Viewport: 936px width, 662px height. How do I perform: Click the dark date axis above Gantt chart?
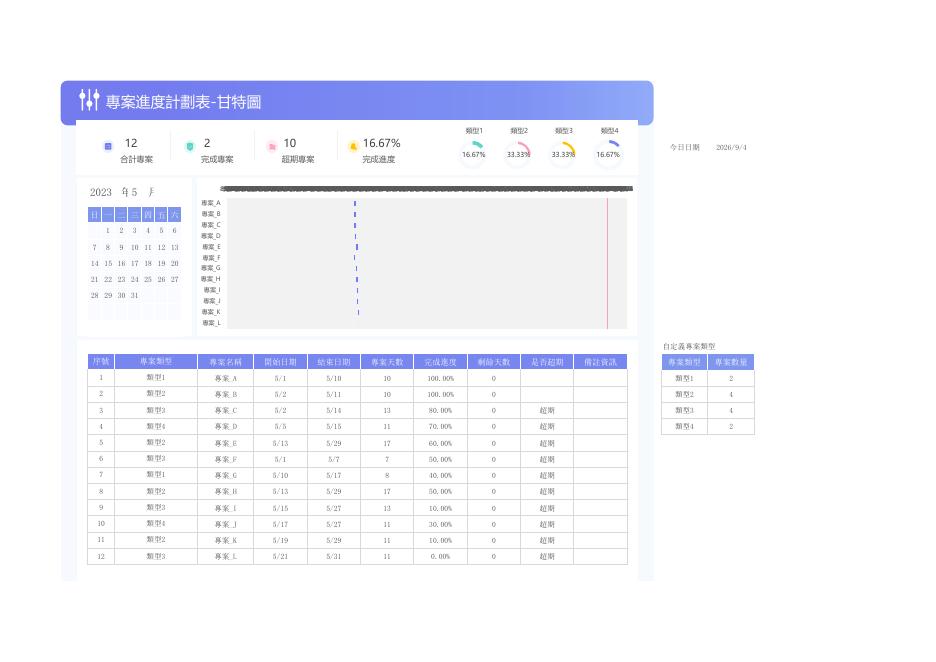click(x=427, y=189)
